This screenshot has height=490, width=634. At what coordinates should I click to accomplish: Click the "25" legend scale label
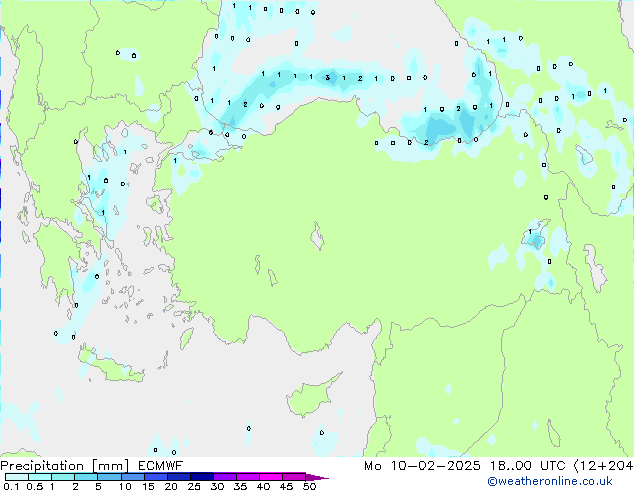tap(194, 486)
